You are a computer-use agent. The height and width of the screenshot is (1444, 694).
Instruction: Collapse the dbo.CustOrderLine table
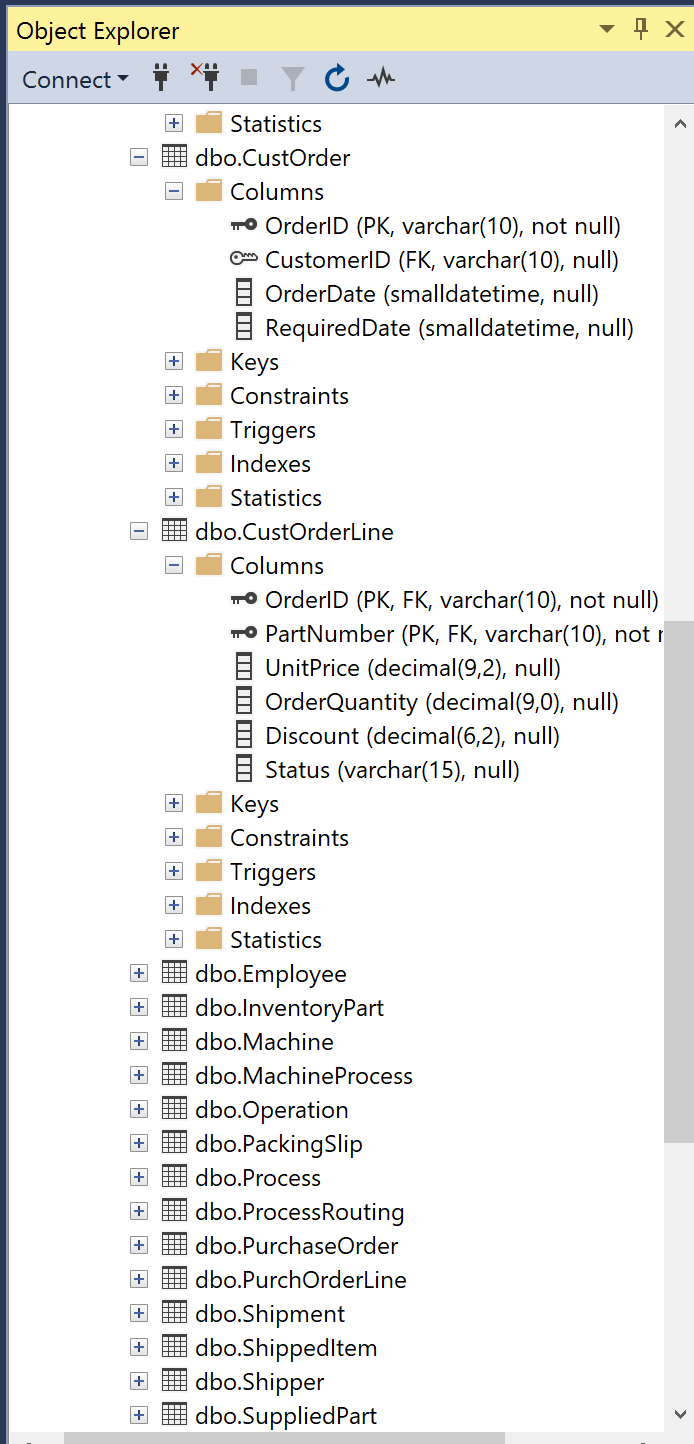(139, 530)
